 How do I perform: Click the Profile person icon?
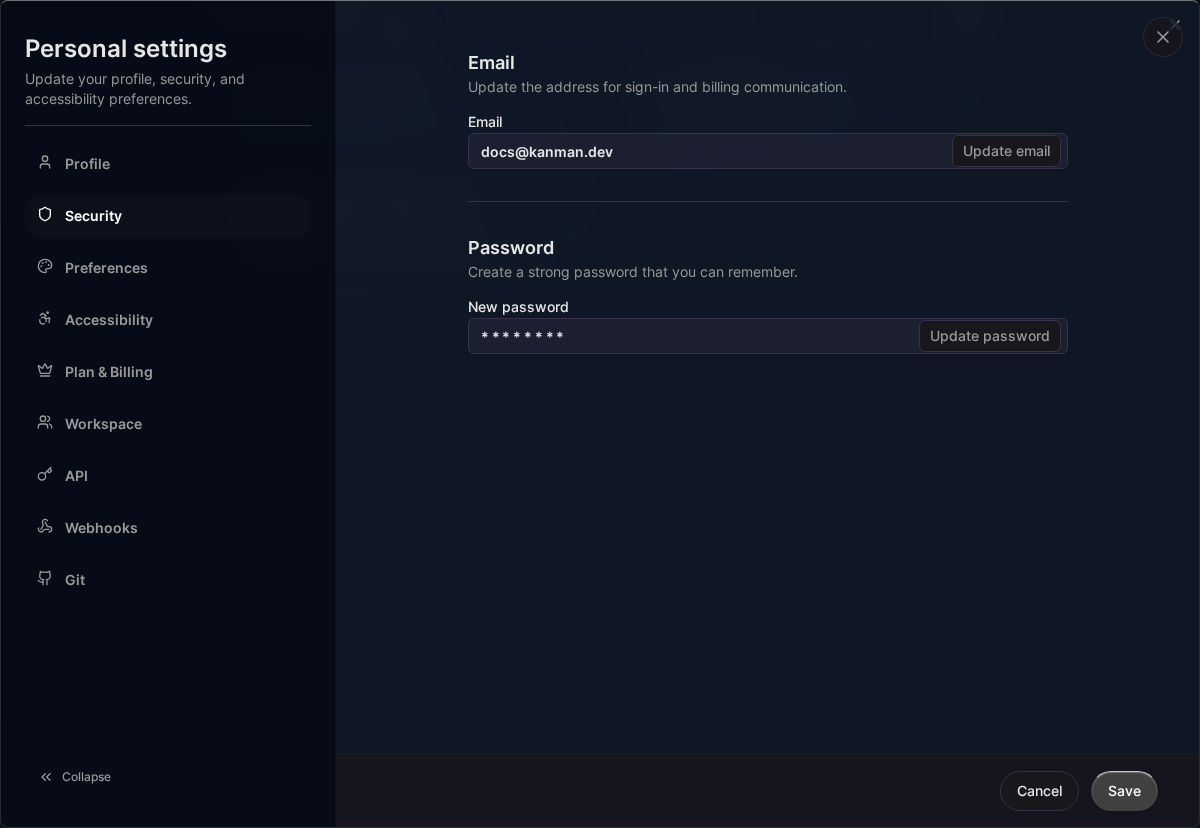tap(45, 163)
